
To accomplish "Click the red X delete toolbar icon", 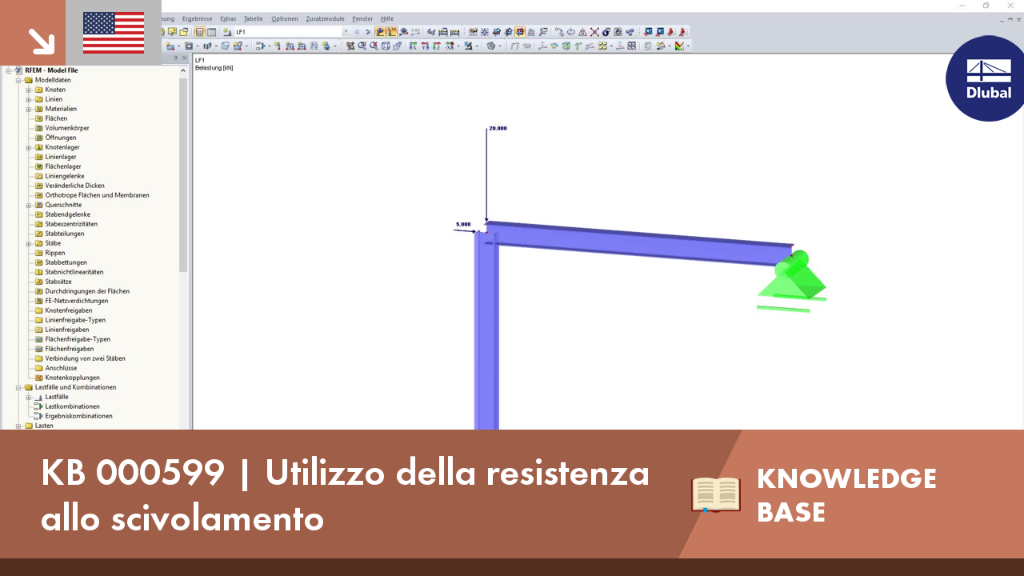I will (x=594, y=32).
